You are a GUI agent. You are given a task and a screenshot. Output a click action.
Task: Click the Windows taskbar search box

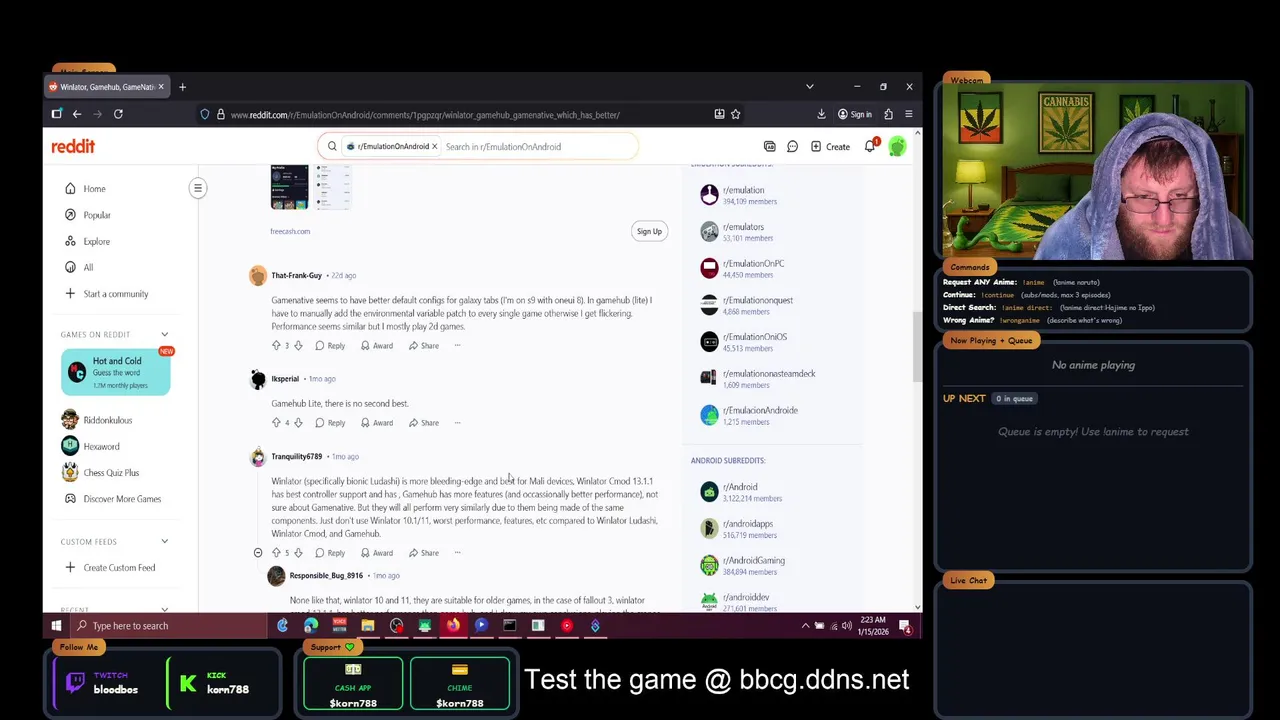[x=170, y=626]
